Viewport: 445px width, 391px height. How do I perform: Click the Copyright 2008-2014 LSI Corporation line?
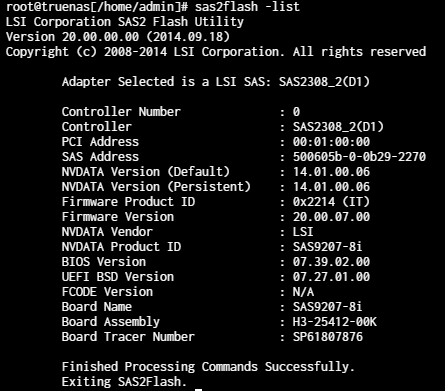[x=216, y=52]
